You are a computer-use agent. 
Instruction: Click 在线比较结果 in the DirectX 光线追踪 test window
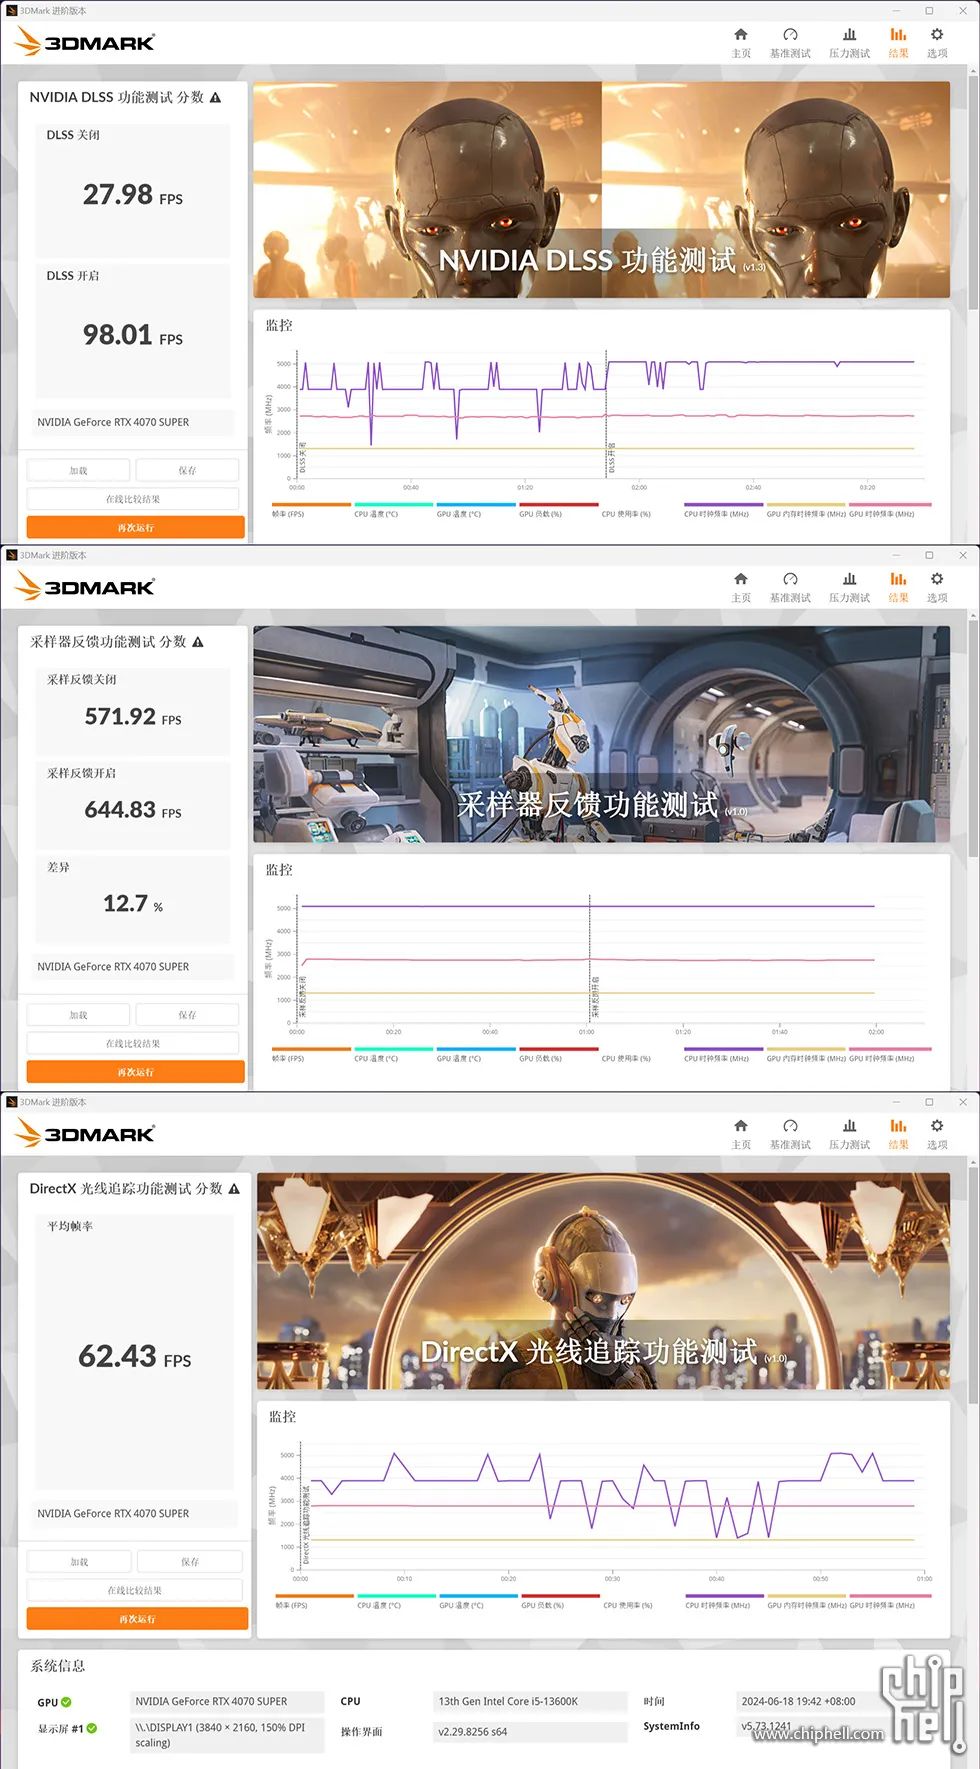[x=134, y=1590]
